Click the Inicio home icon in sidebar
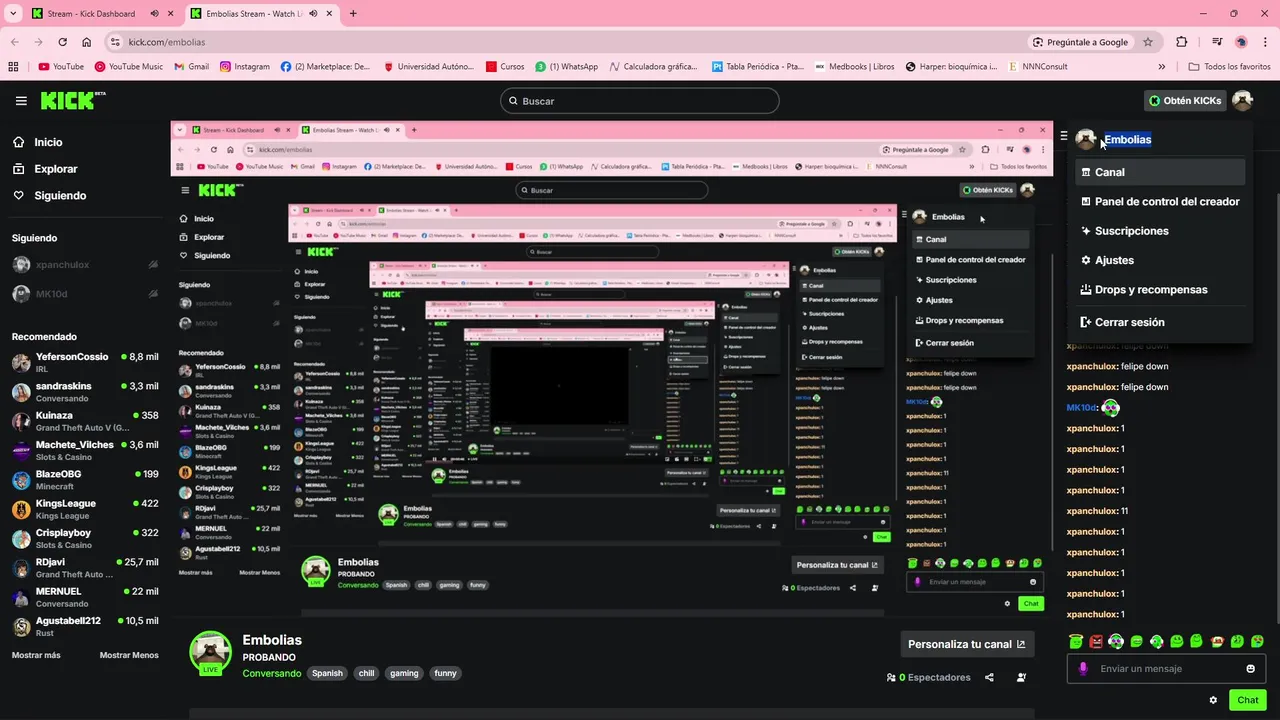 [19, 142]
